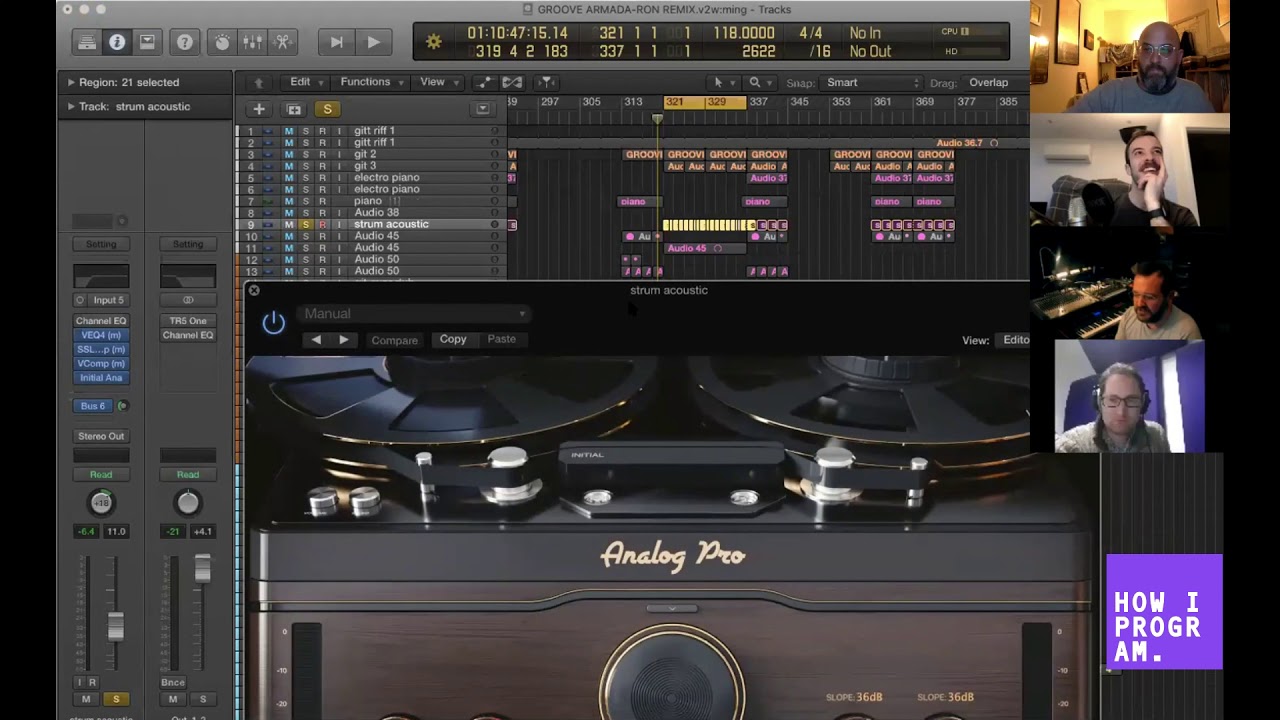Click the output channel volume fader
Image resolution: width=1280 pixels, height=720 pixels.
click(203, 568)
